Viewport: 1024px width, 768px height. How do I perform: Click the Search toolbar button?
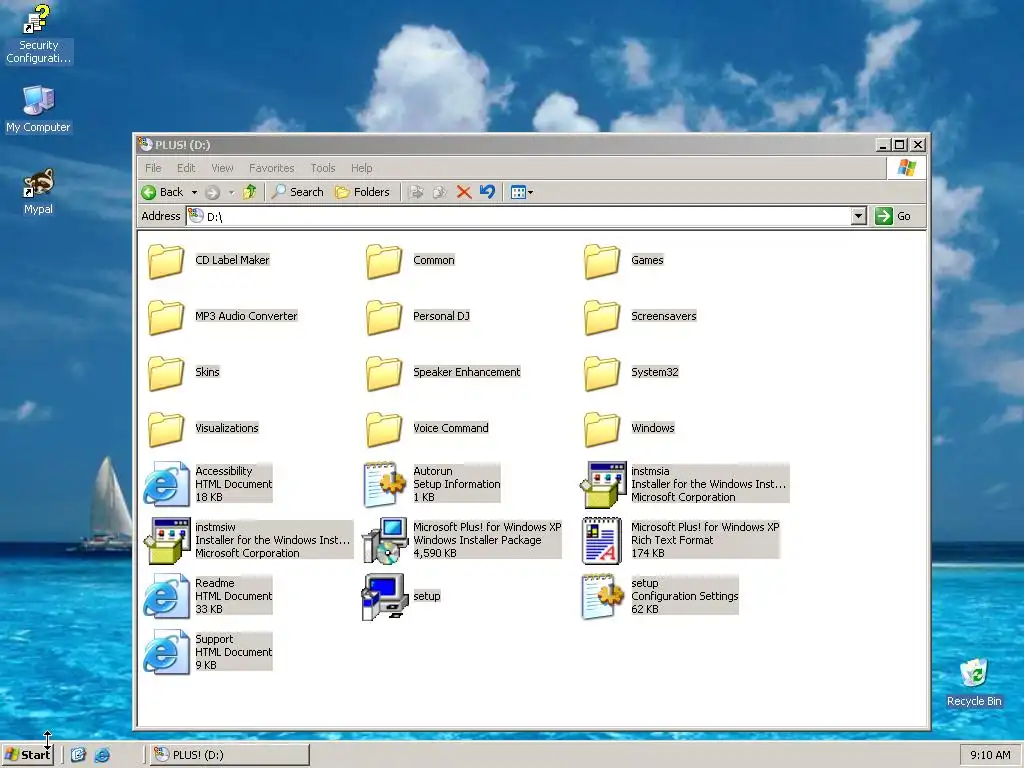click(298, 192)
